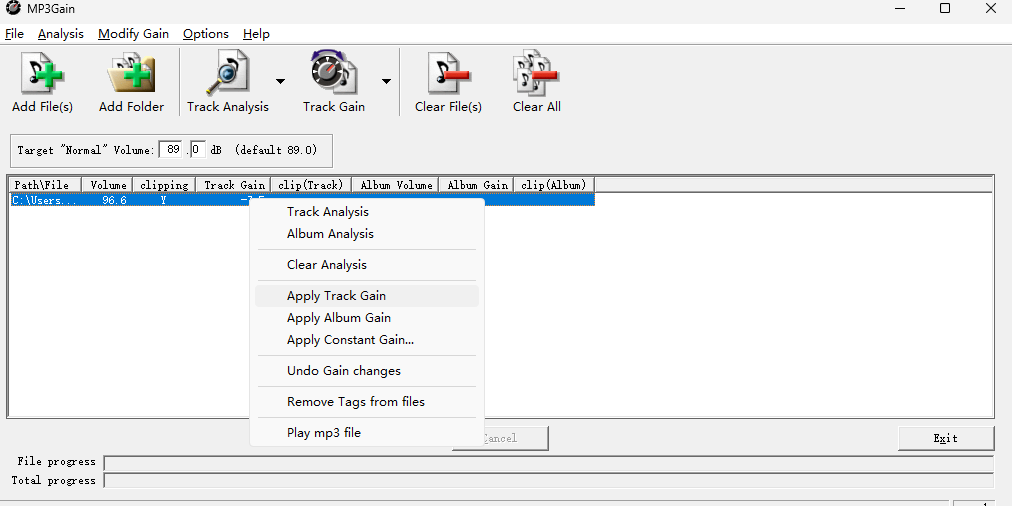Sort by the clip(Album) column header
The image size is (1012, 506).
pyautogui.click(x=554, y=185)
